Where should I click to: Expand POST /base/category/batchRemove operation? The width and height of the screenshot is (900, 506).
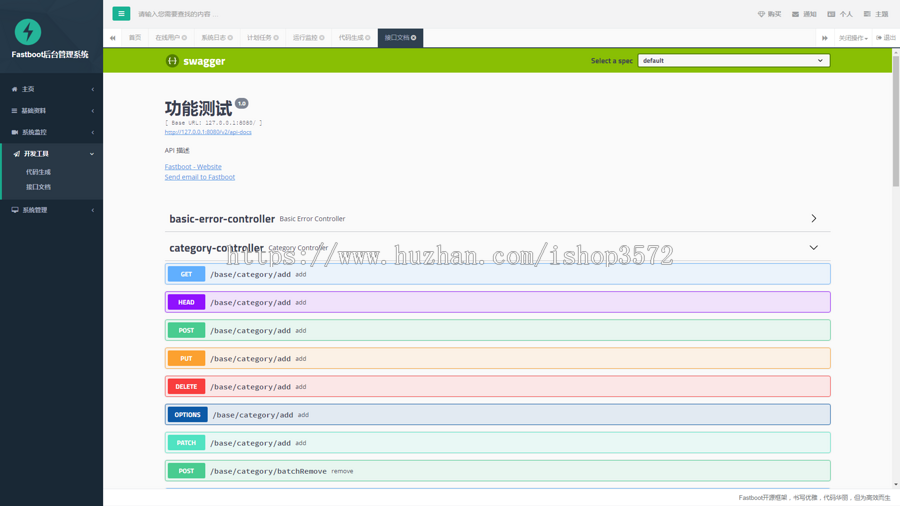498,471
